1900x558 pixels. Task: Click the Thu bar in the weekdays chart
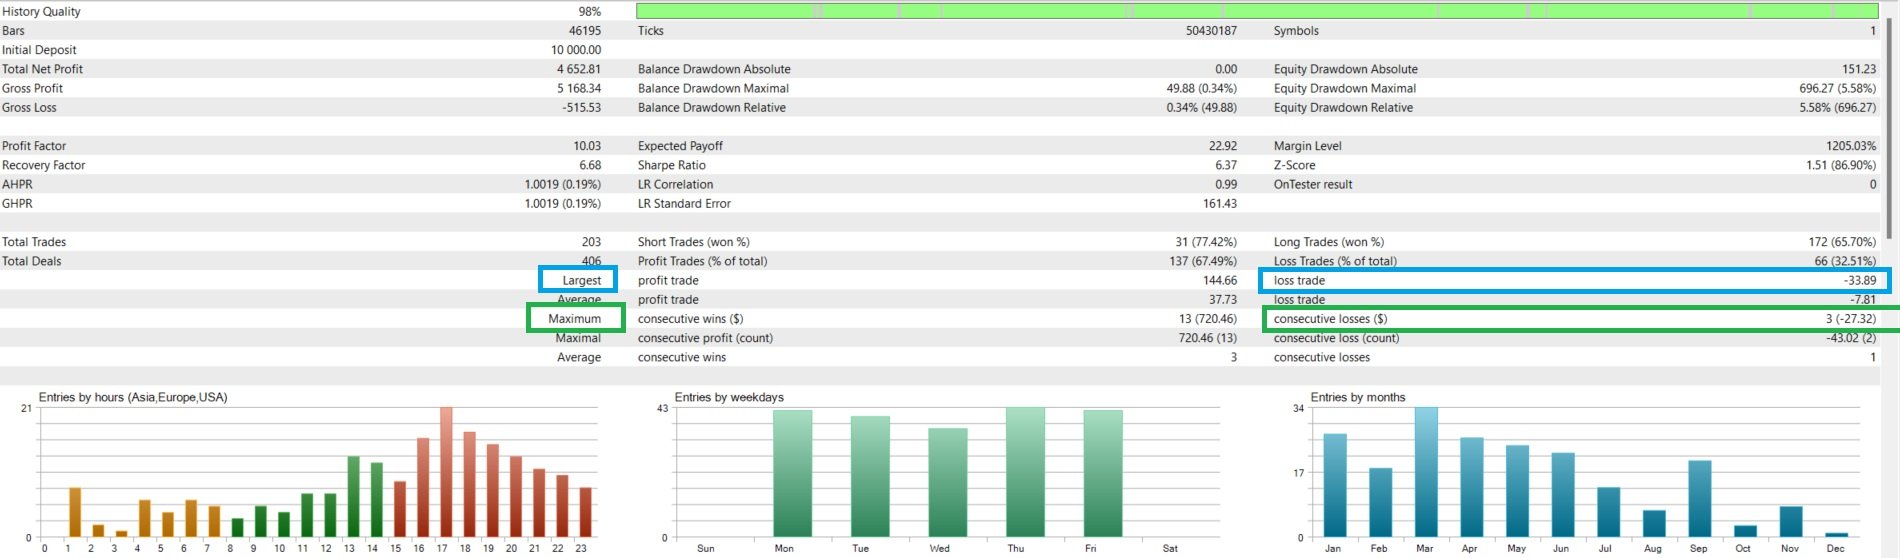coord(1025,472)
